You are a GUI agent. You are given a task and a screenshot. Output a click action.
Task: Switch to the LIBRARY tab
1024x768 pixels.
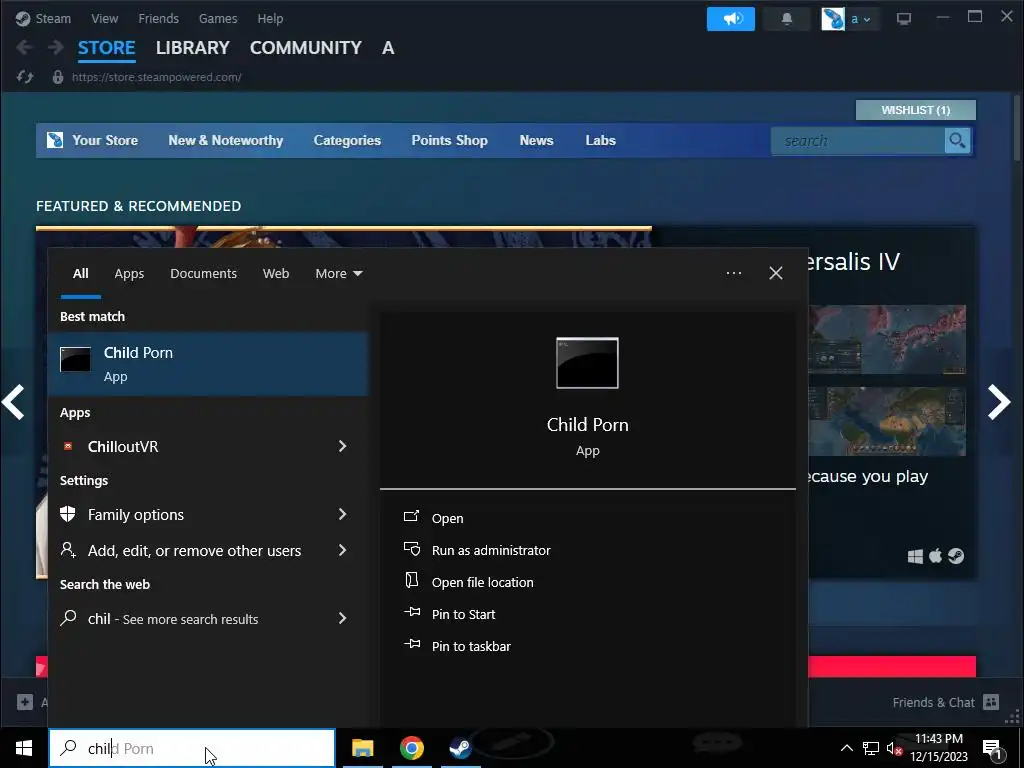[193, 48]
